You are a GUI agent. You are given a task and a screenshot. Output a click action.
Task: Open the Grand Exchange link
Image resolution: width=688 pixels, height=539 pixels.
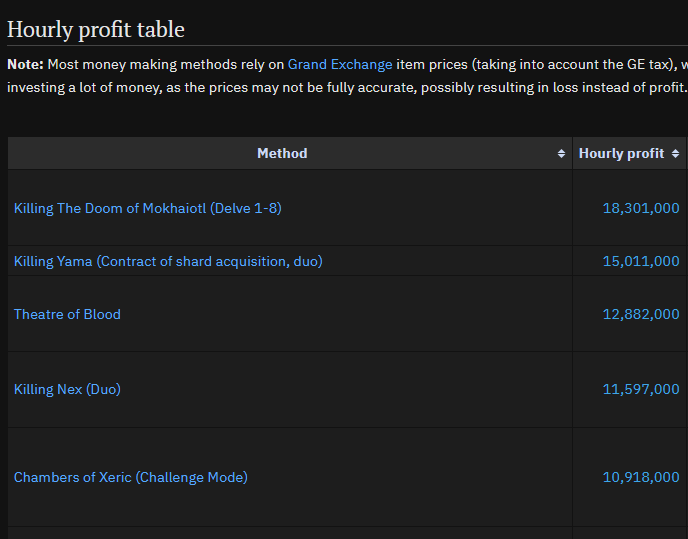[340, 64]
